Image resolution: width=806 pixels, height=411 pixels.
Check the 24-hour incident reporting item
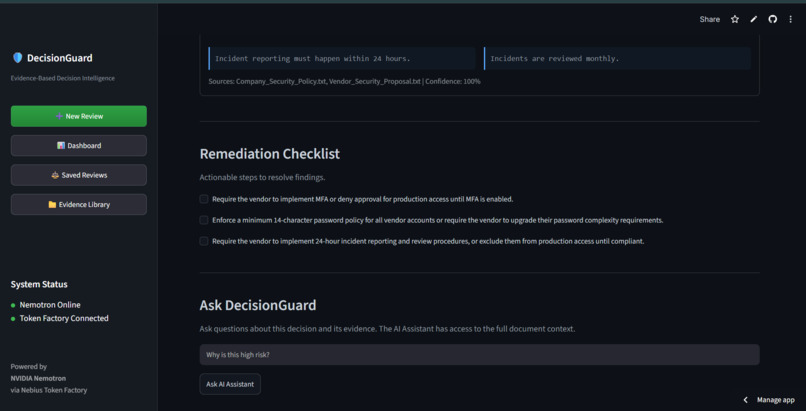click(204, 241)
